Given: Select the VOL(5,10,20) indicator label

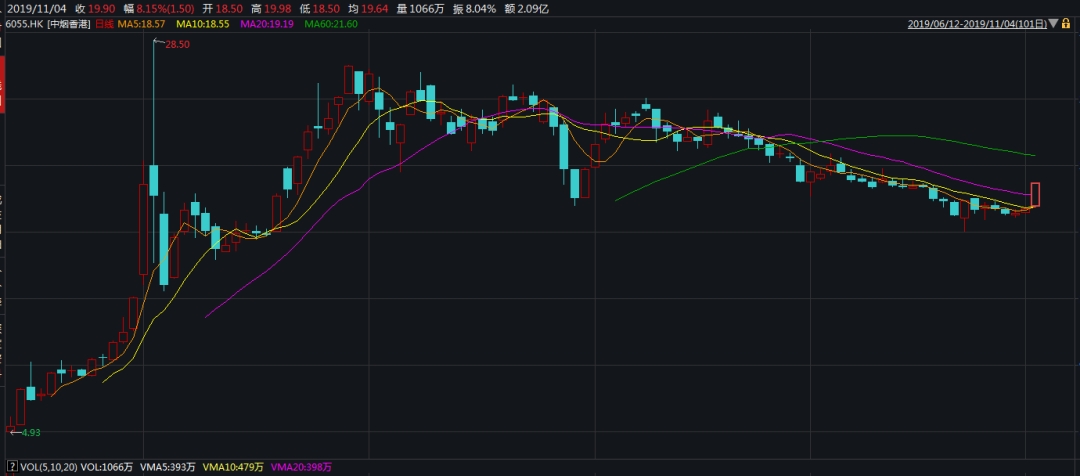Looking at the screenshot, I should point(47,466).
